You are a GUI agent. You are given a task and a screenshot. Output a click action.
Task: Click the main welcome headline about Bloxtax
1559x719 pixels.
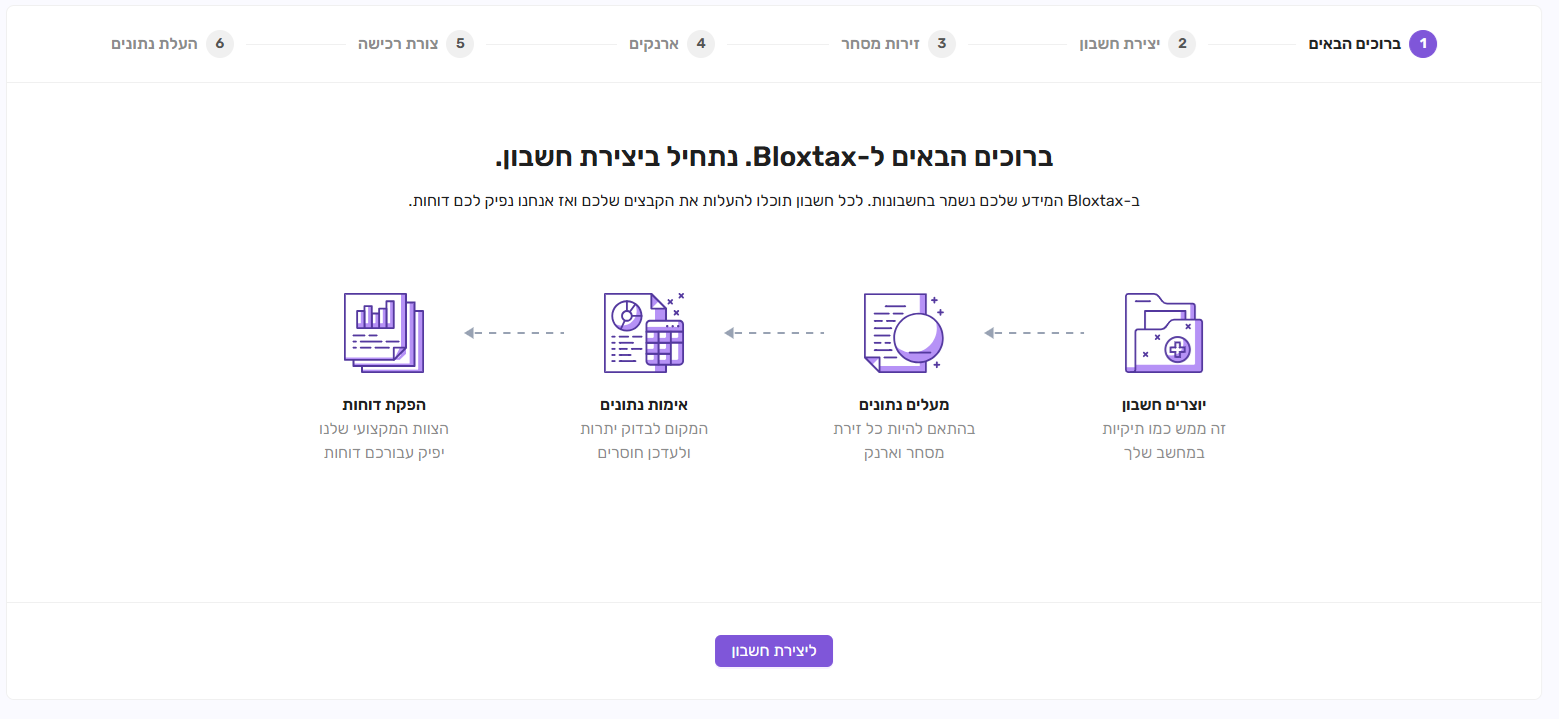pyautogui.click(x=774, y=157)
